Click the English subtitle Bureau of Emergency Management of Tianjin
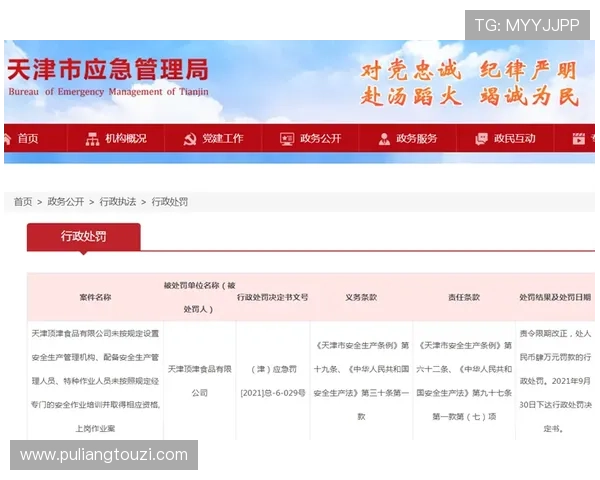The height and width of the screenshot is (480, 600). click(x=108, y=92)
